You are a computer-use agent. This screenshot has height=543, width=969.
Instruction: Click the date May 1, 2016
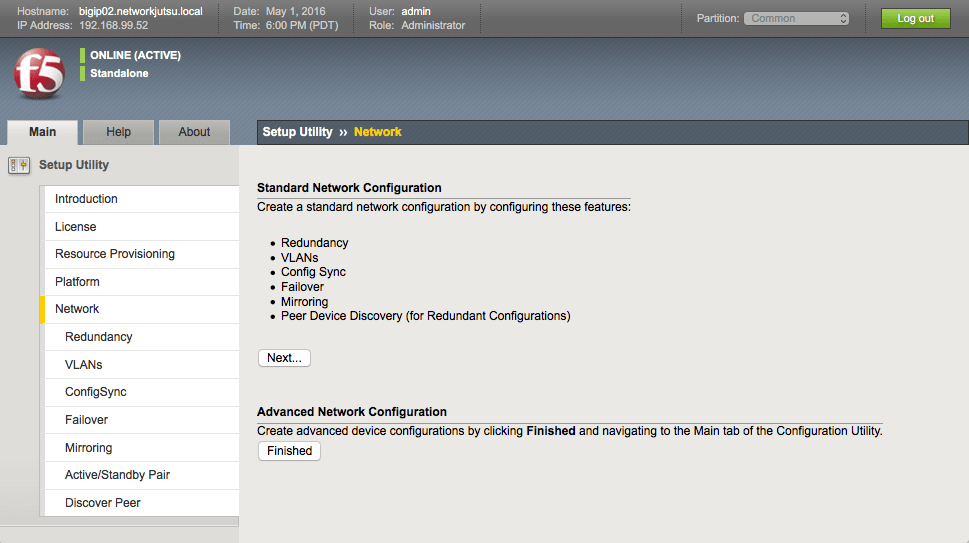coord(295,11)
